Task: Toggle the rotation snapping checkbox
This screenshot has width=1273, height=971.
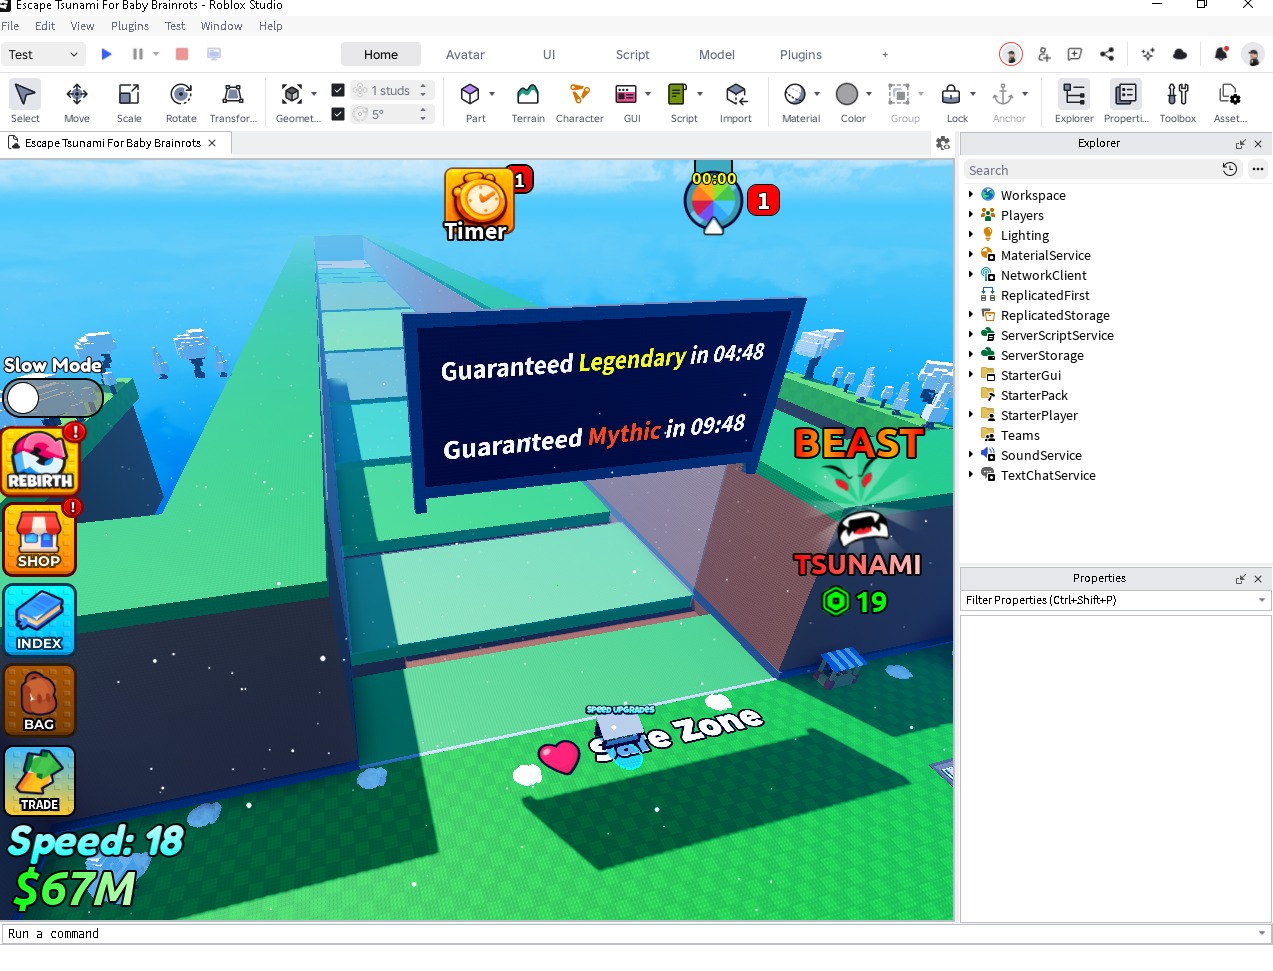Action: point(338,114)
